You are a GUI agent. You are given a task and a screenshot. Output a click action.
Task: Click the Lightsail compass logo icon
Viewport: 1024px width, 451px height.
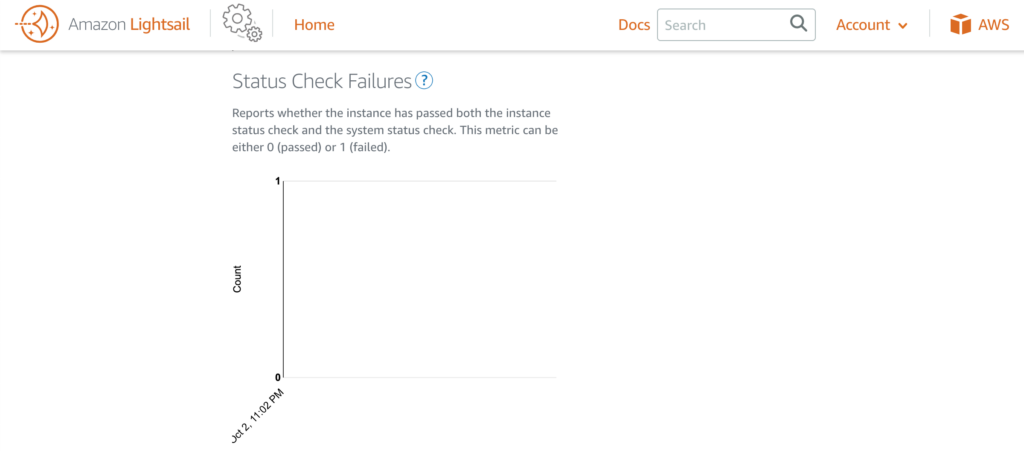(37, 25)
